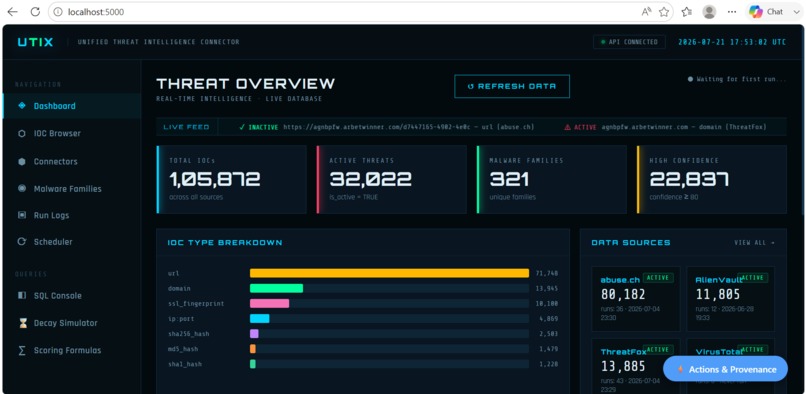Click the site info icon in address bar
This screenshot has height=394, width=806.
[58, 12]
